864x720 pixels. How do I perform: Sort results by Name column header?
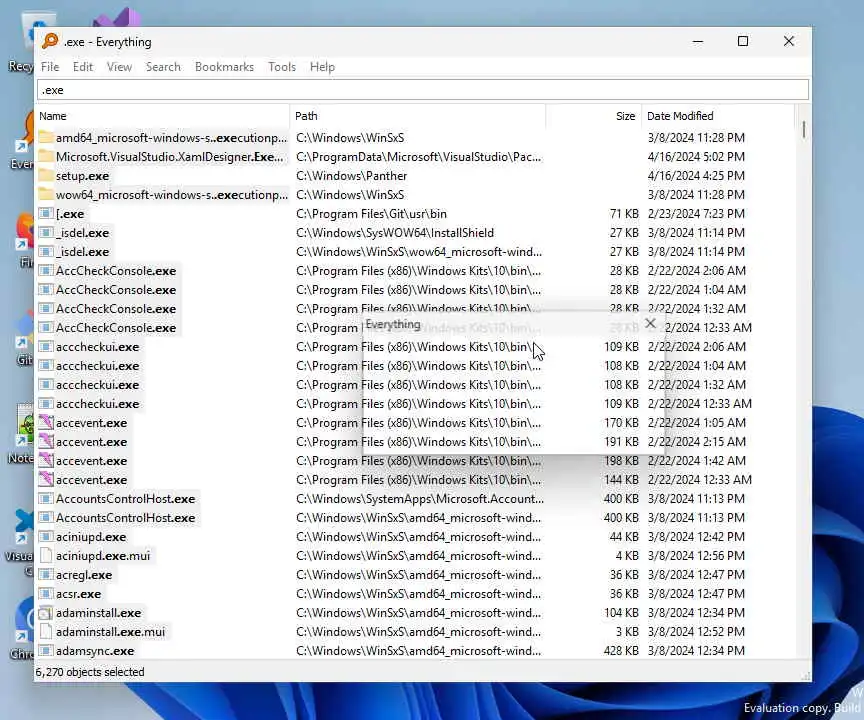click(x=163, y=116)
